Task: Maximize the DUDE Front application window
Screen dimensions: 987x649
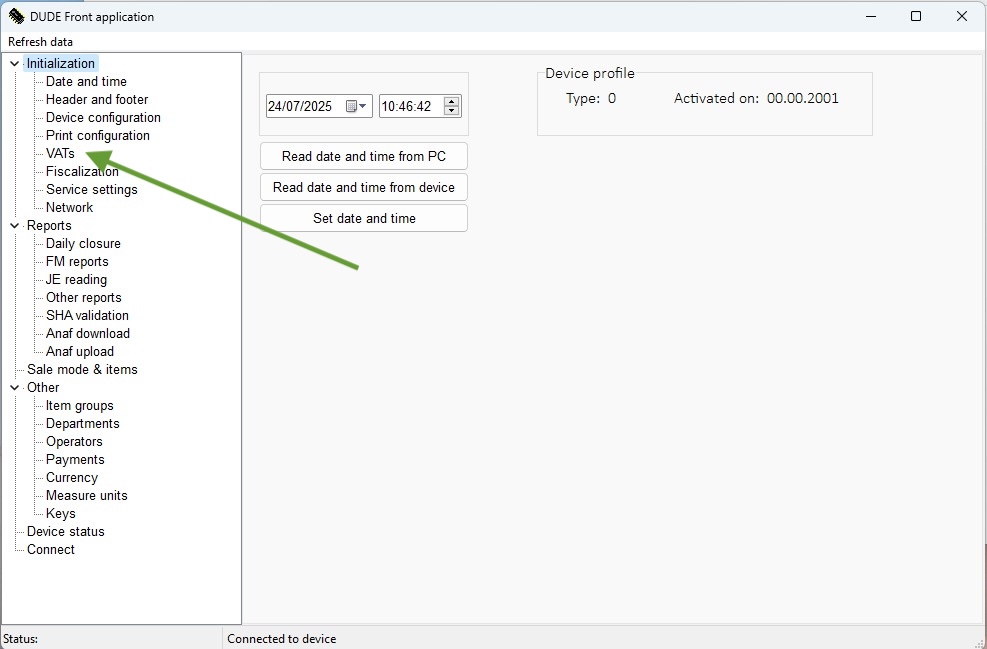Action: tap(916, 16)
